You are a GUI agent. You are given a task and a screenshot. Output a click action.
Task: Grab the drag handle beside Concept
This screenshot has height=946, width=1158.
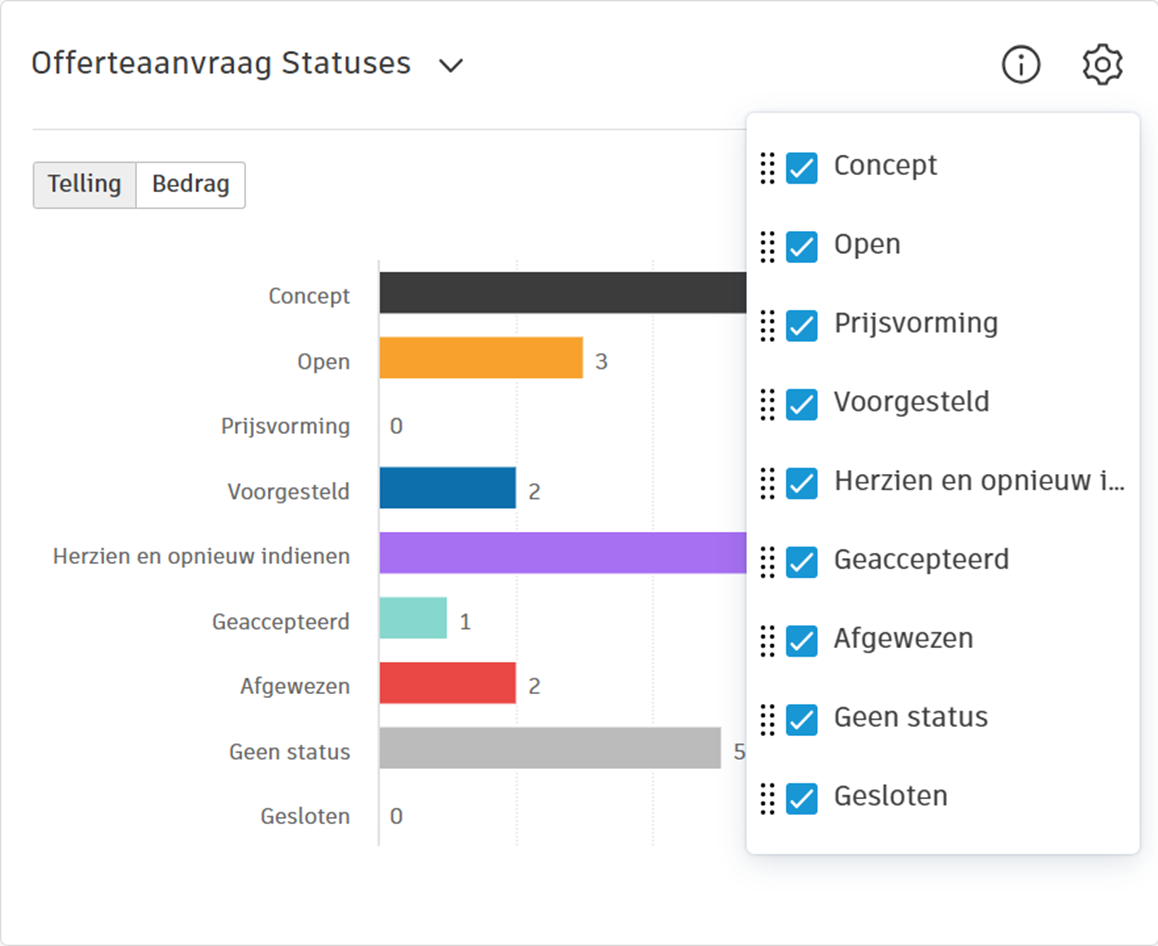(x=768, y=168)
